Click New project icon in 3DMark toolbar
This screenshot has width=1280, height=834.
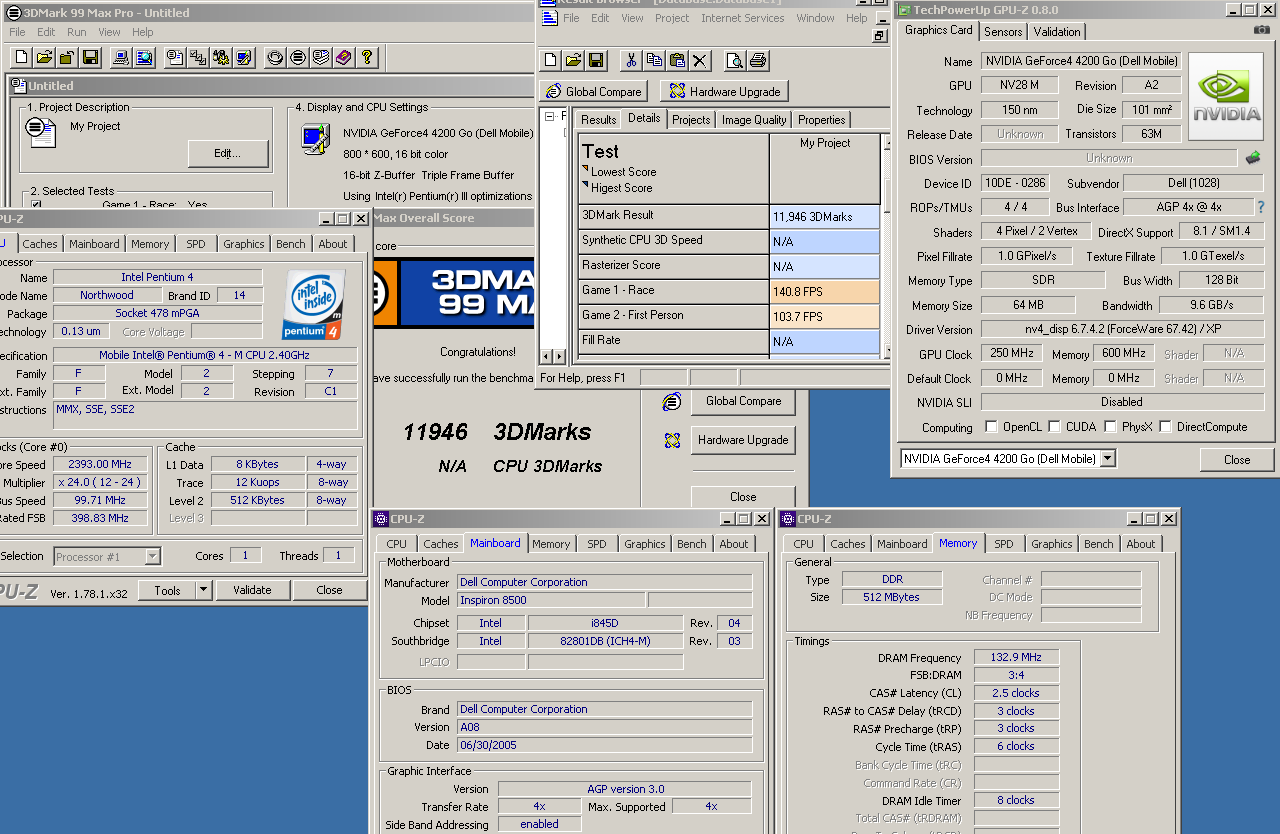pos(21,57)
